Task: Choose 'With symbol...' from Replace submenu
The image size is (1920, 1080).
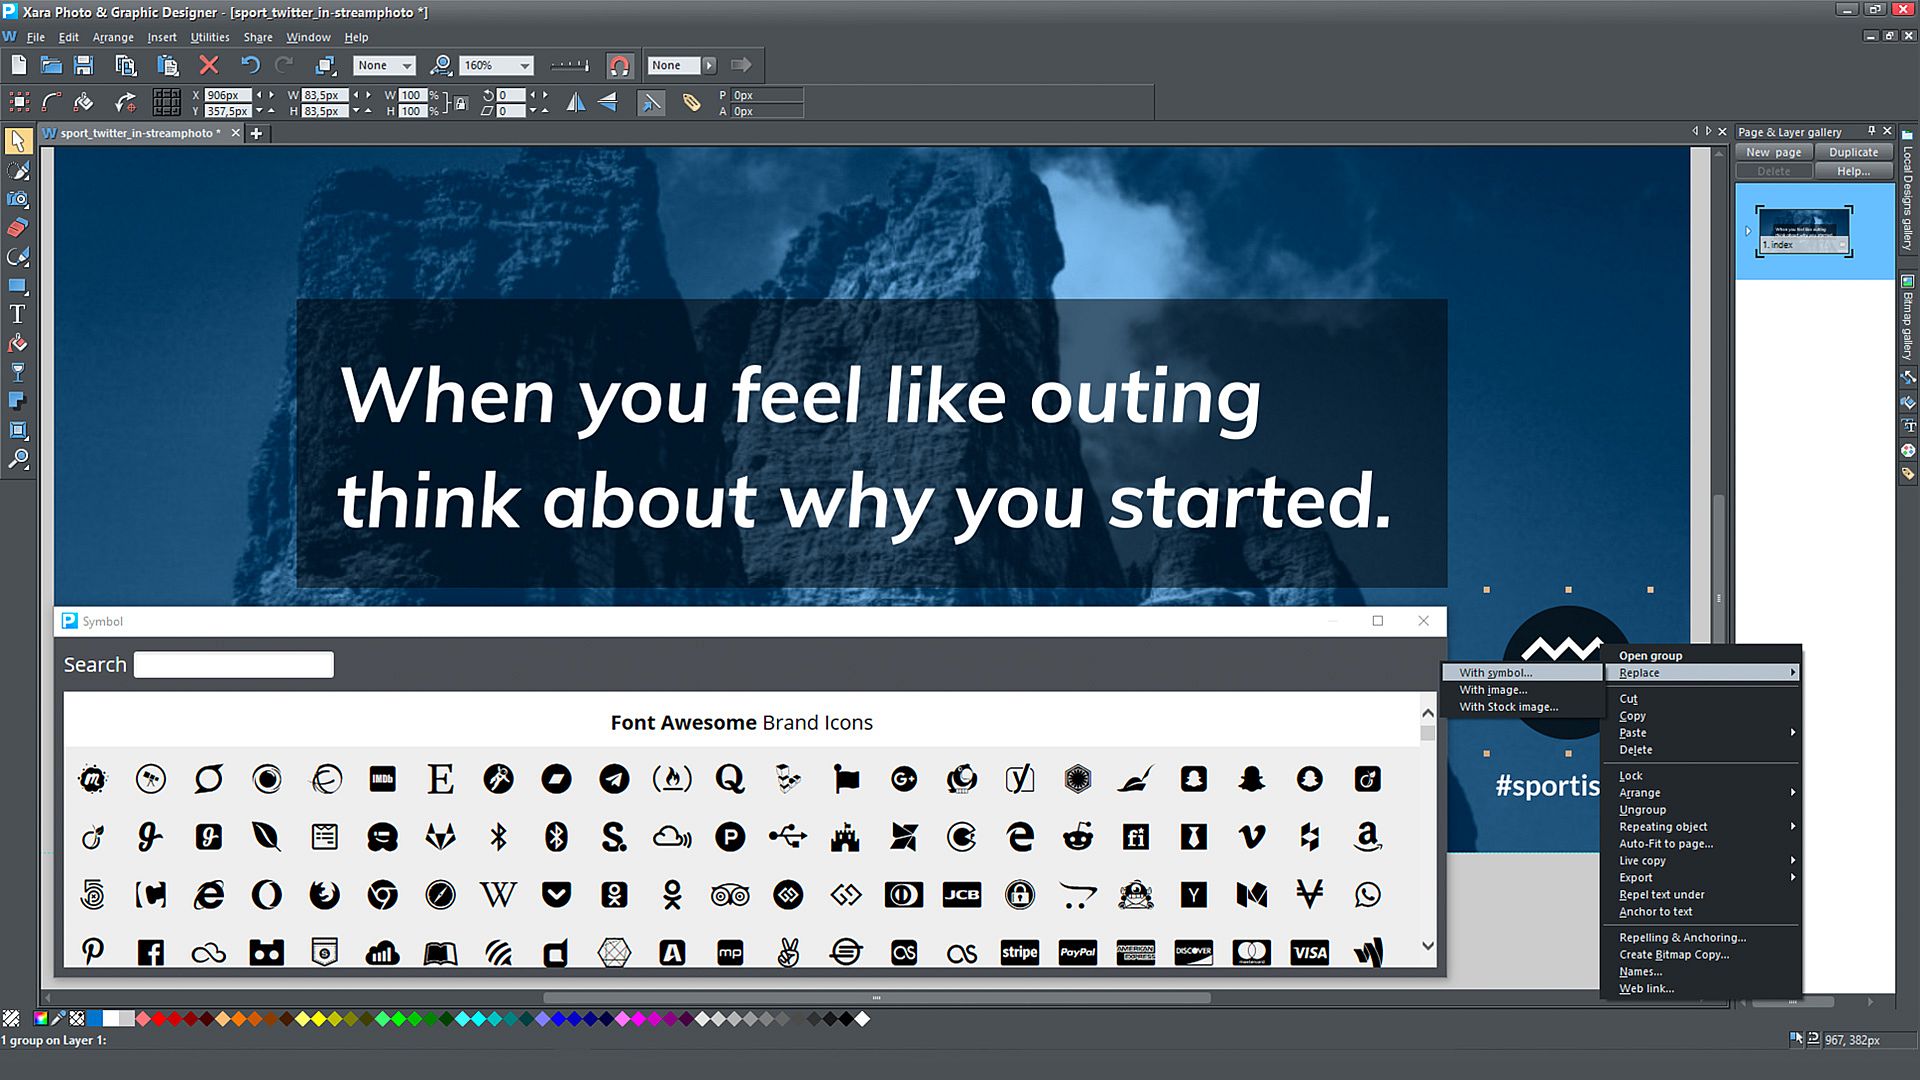Action: click(1495, 673)
